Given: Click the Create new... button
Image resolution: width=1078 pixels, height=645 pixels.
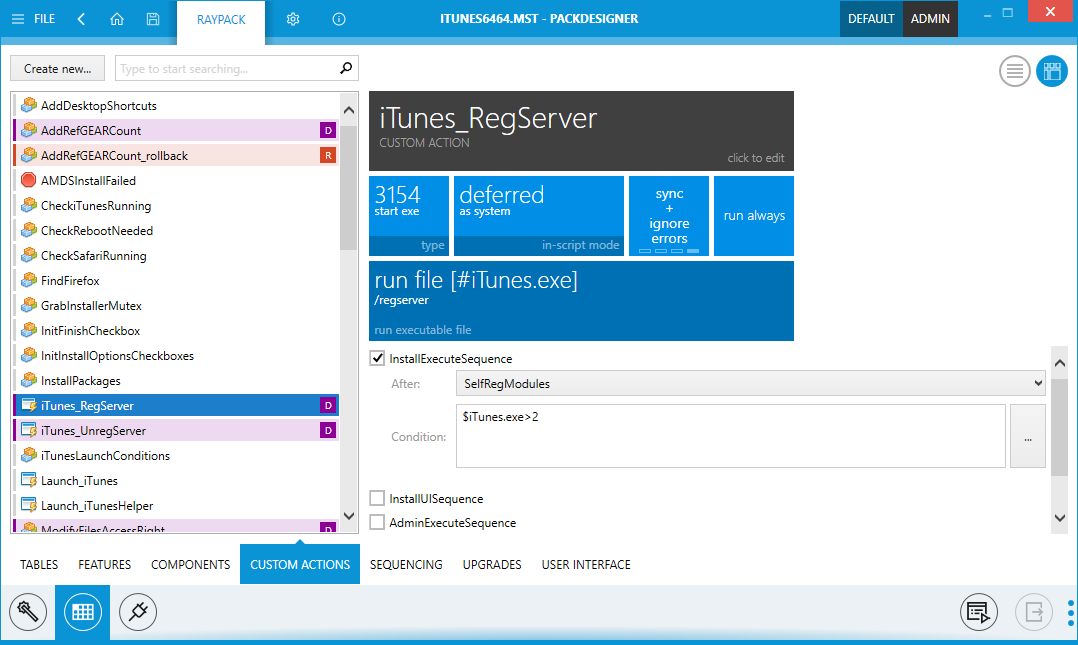Looking at the screenshot, I should (57, 67).
